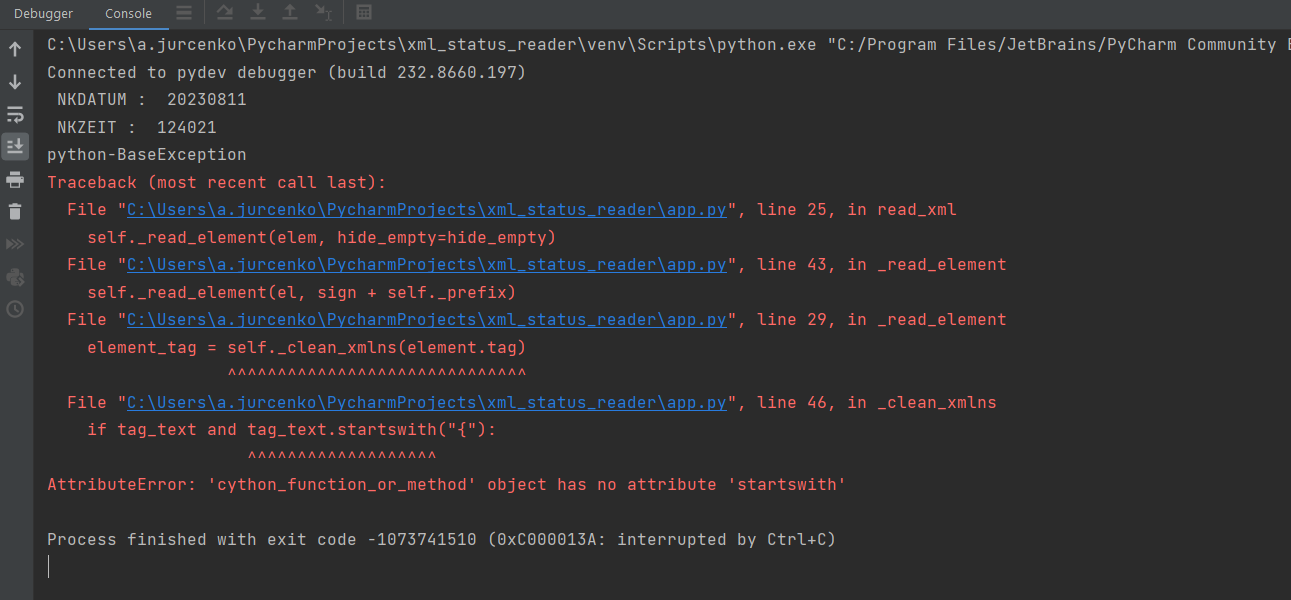This screenshot has width=1291, height=600.
Task: Print the console output
Action: [x=15, y=179]
